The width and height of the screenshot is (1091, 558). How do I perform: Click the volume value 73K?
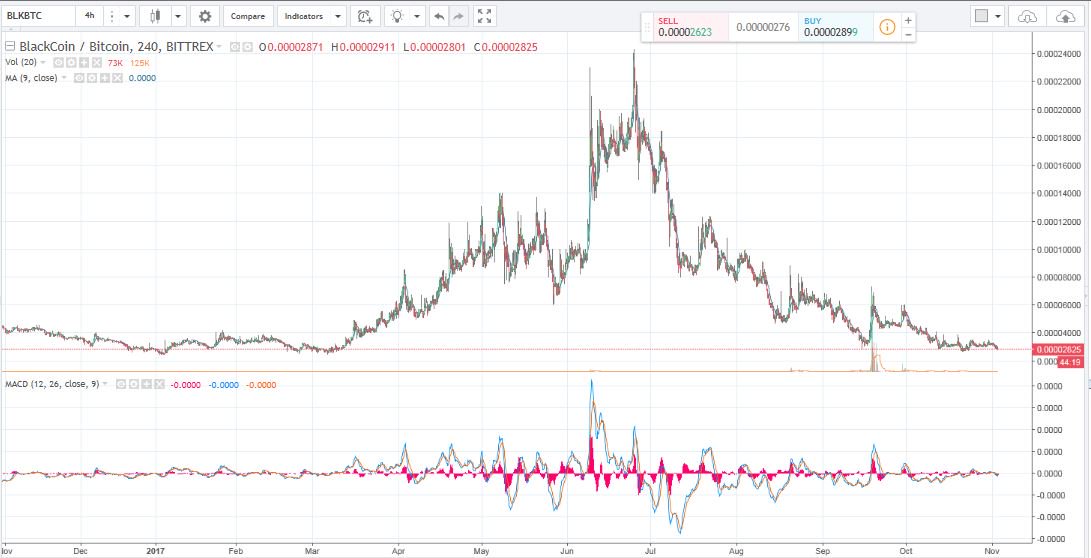[x=115, y=63]
